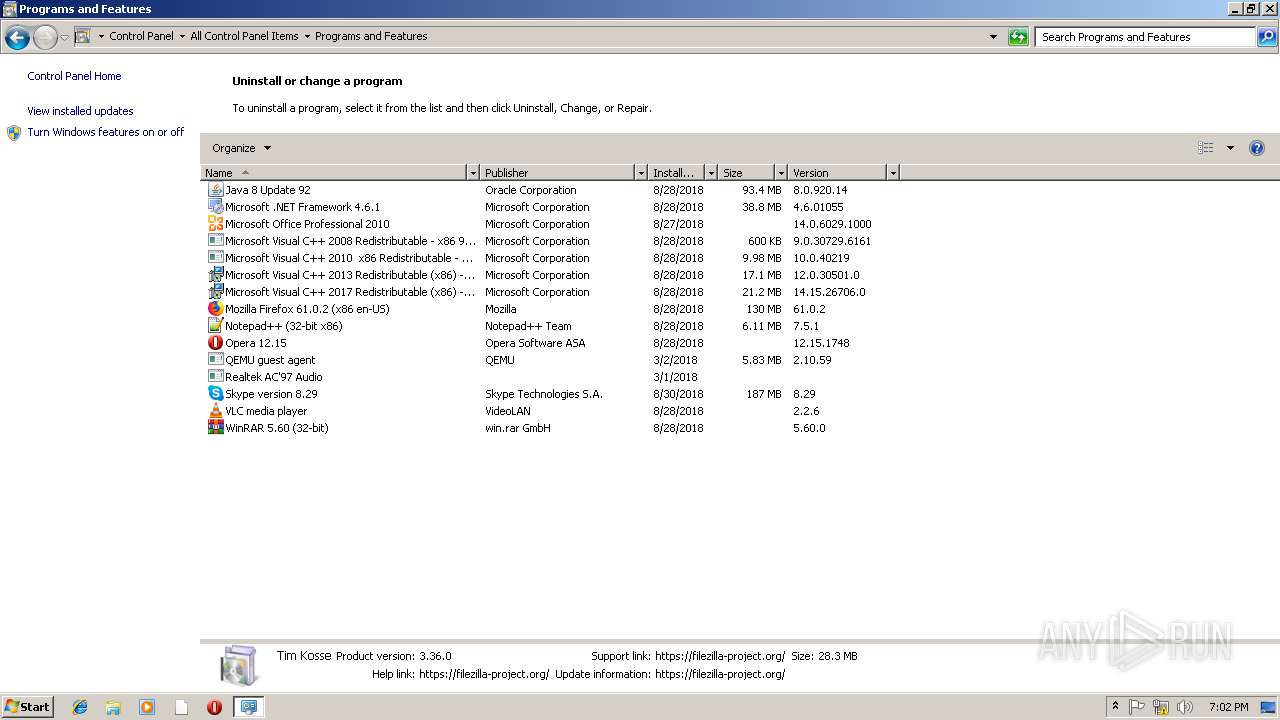Click the network tray icon
This screenshot has height=720, width=1280.
pos(1161,707)
